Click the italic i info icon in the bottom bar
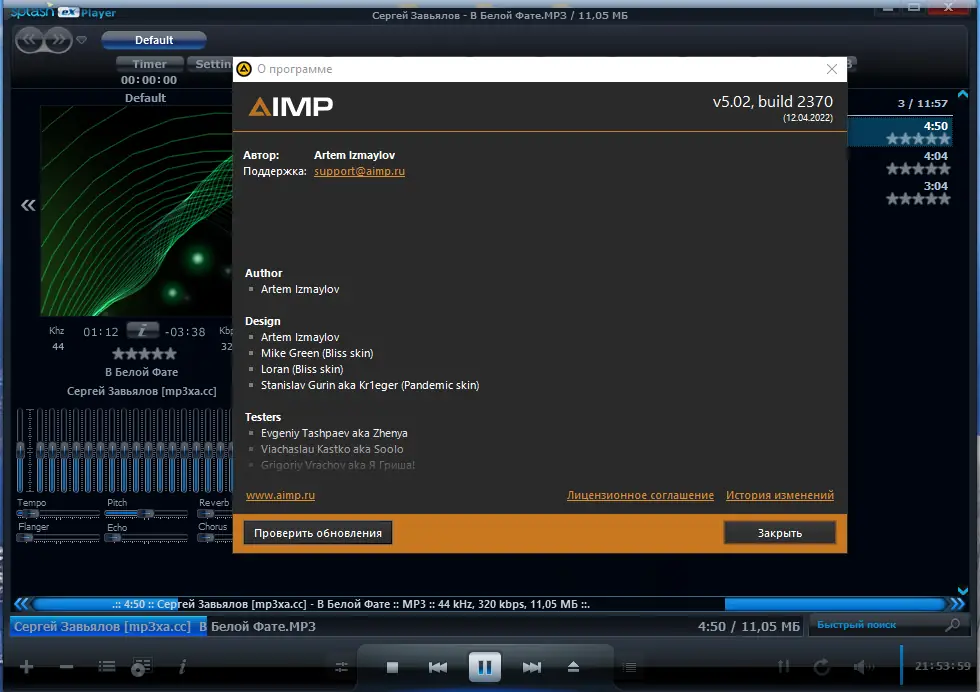980x692 pixels. 182,667
